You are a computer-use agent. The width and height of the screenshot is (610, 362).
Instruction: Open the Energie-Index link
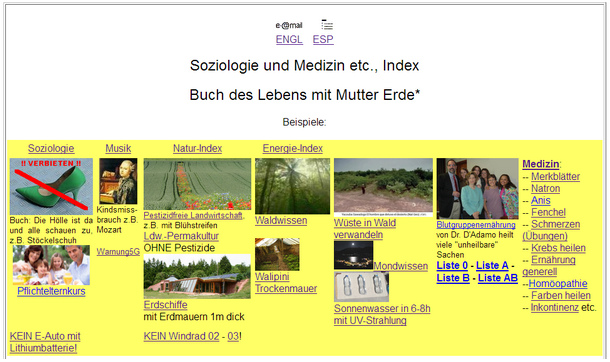293,149
